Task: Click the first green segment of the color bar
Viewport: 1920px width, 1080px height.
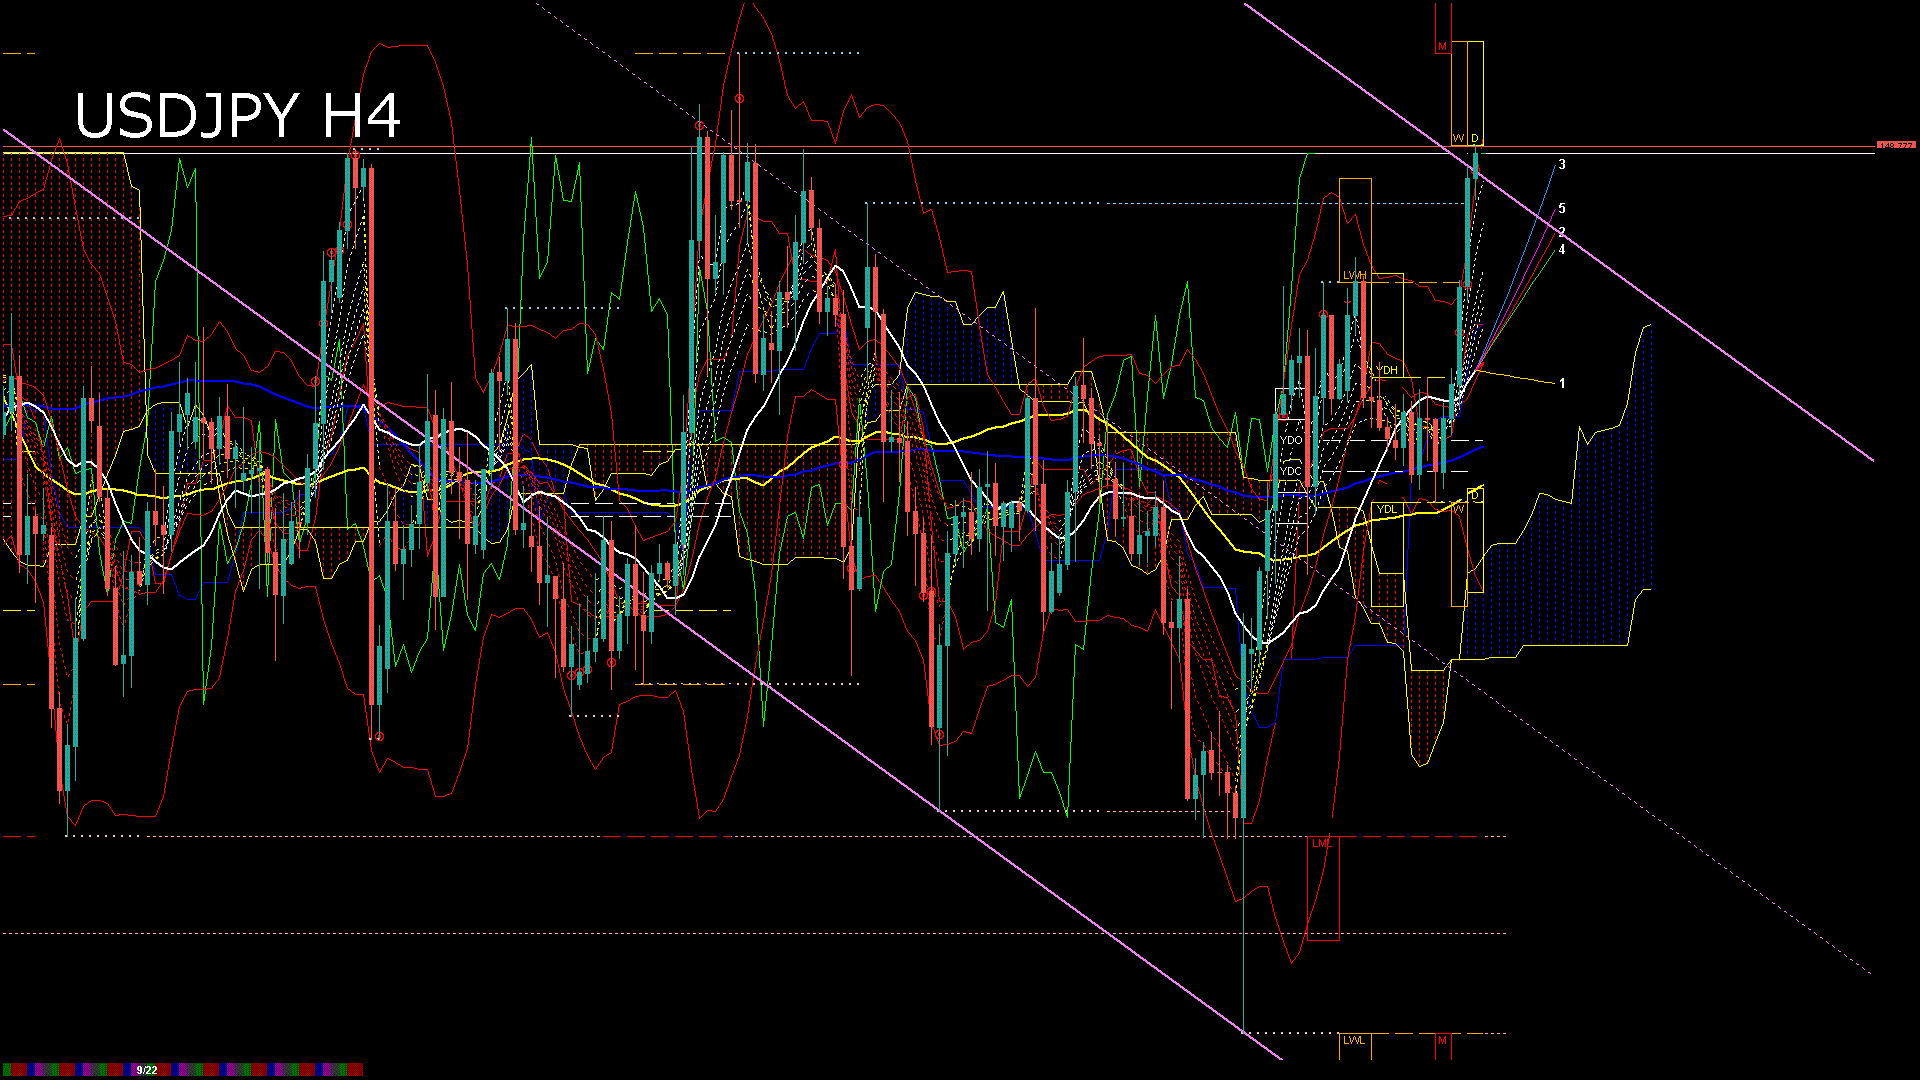Action: [7, 1070]
